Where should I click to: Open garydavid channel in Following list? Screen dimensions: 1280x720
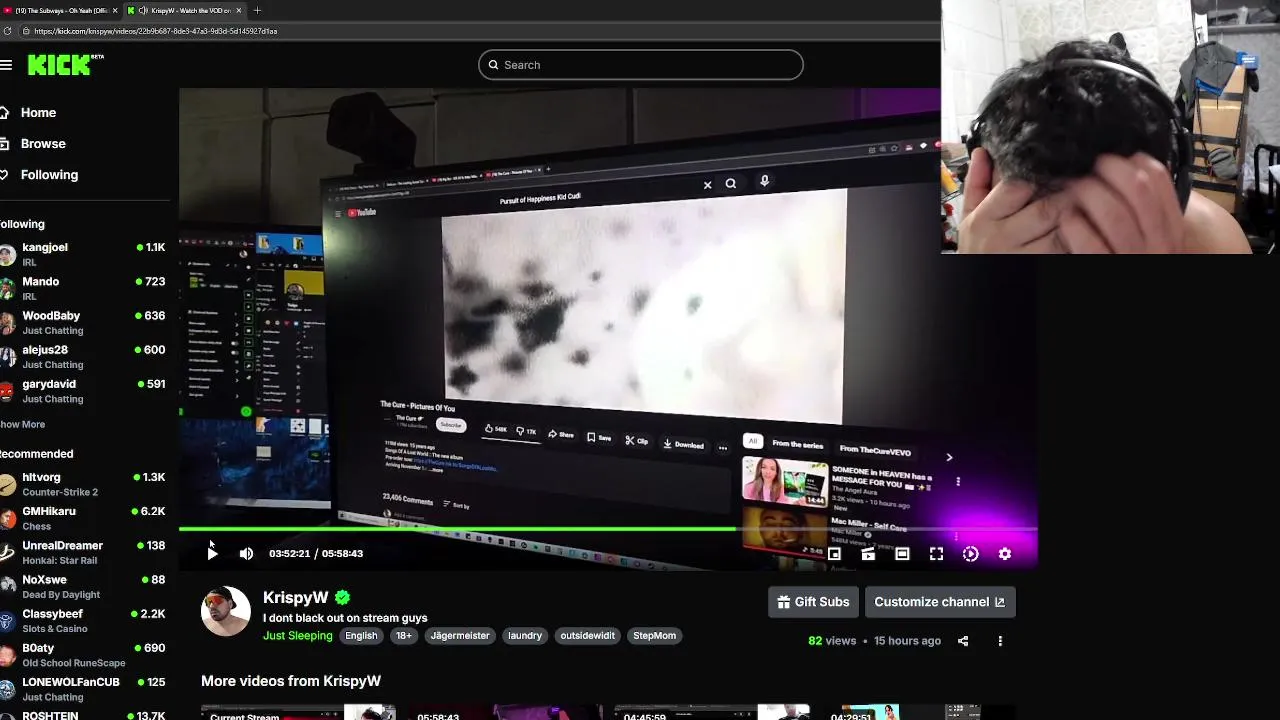(x=84, y=391)
